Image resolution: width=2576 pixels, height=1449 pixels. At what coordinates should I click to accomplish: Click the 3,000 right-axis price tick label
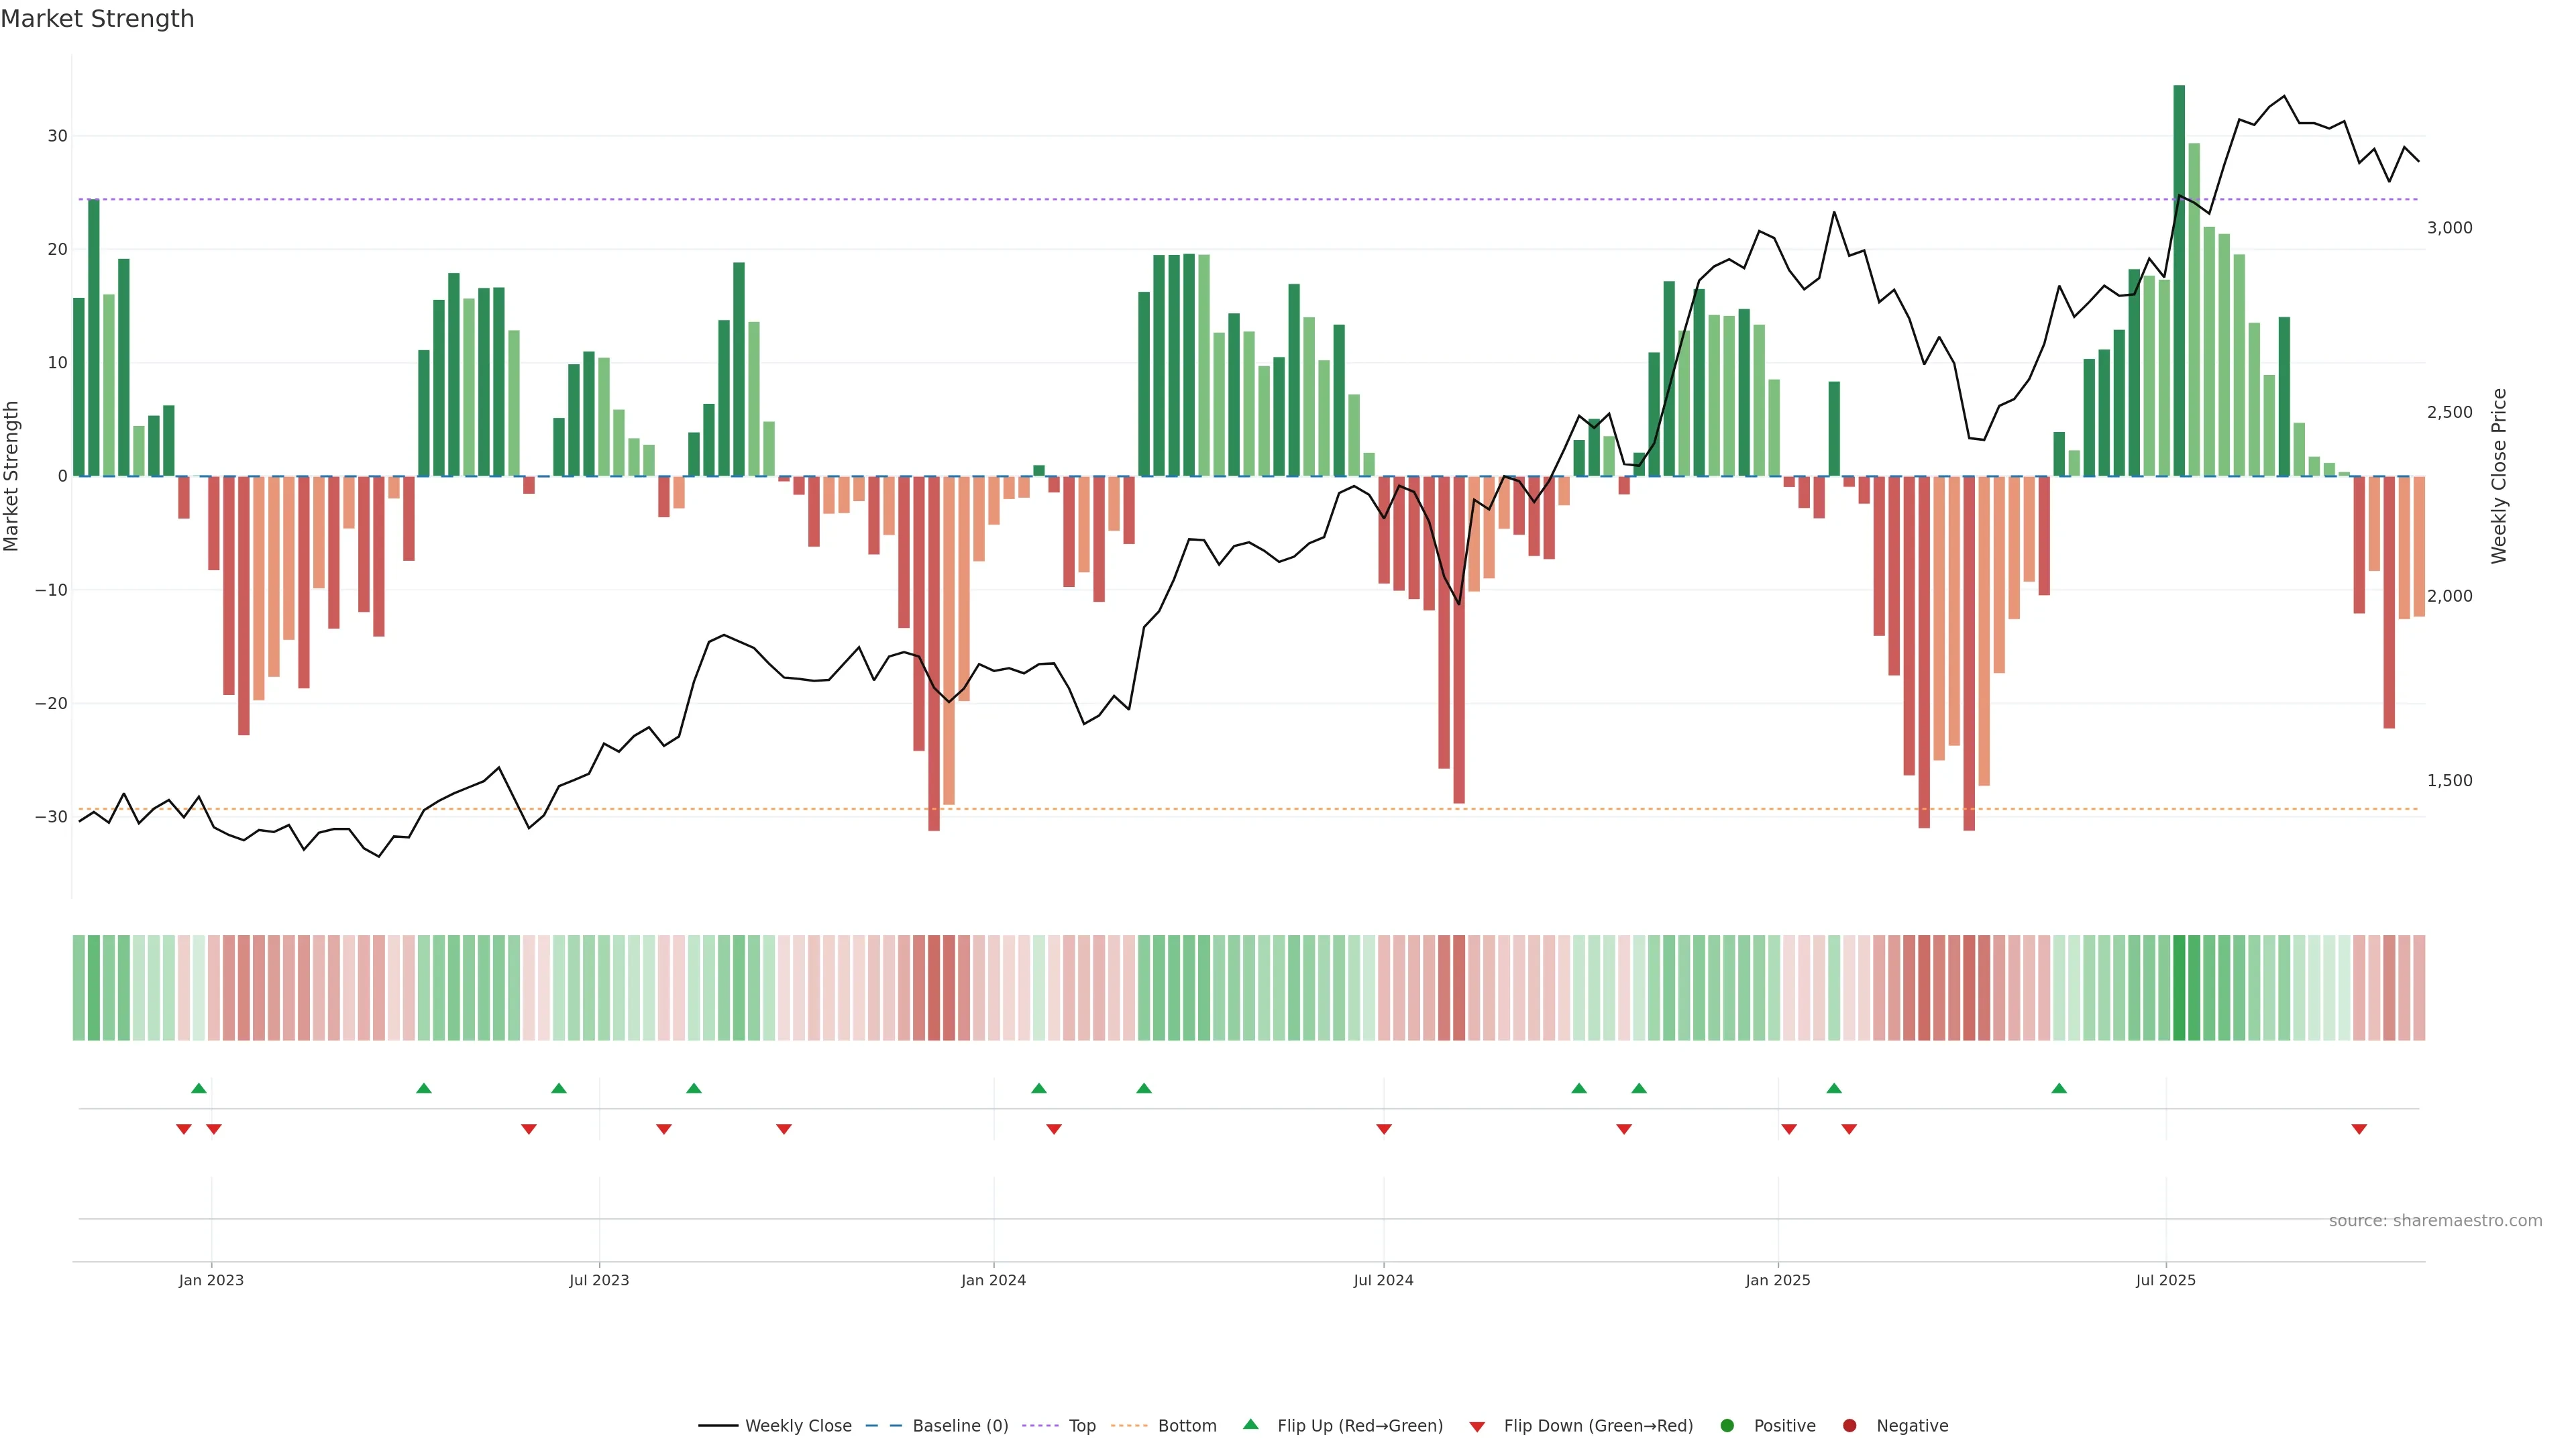[2449, 228]
